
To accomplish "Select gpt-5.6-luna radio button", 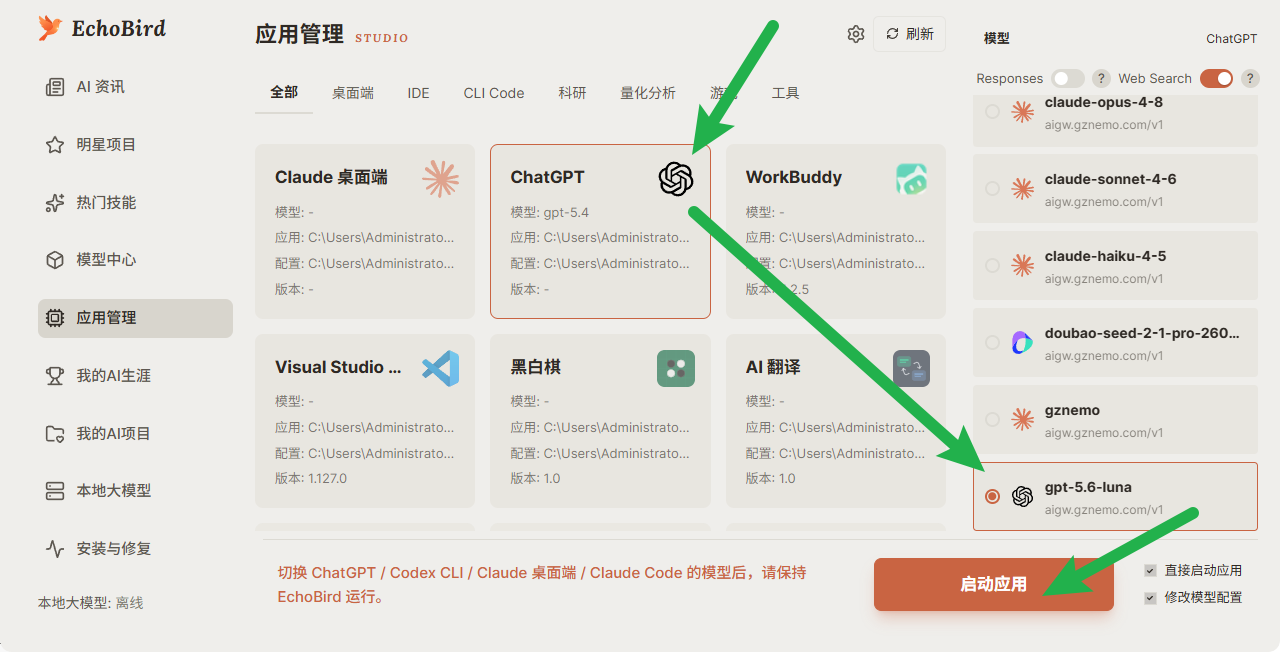I will [x=992, y=496].
